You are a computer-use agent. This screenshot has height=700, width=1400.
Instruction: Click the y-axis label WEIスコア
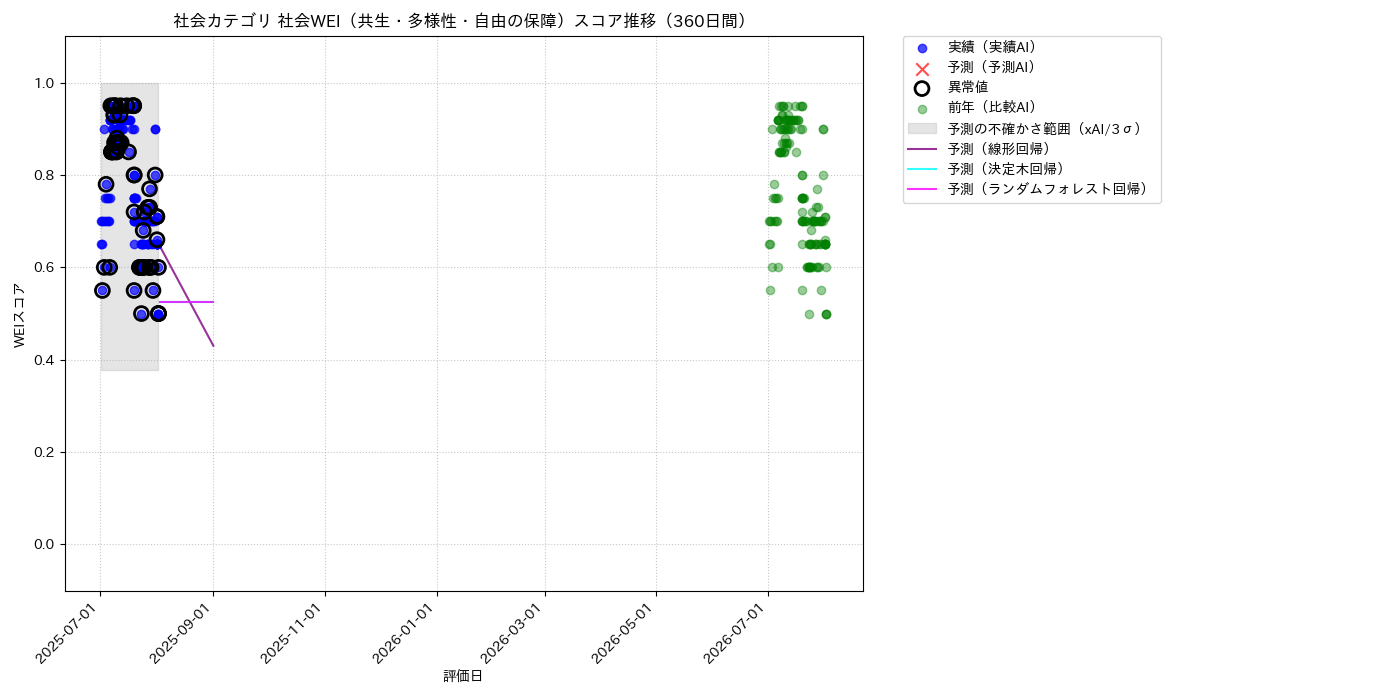[20, 314]
